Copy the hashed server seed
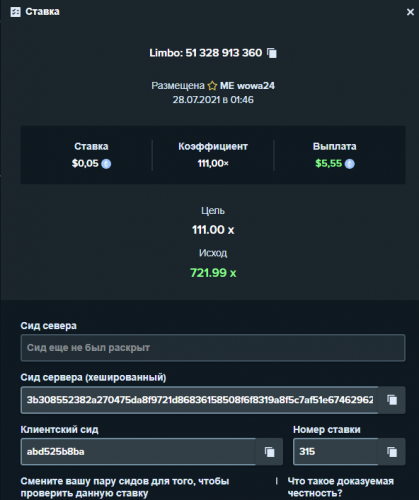Viewport: 419px width, 500px height. 392,400
